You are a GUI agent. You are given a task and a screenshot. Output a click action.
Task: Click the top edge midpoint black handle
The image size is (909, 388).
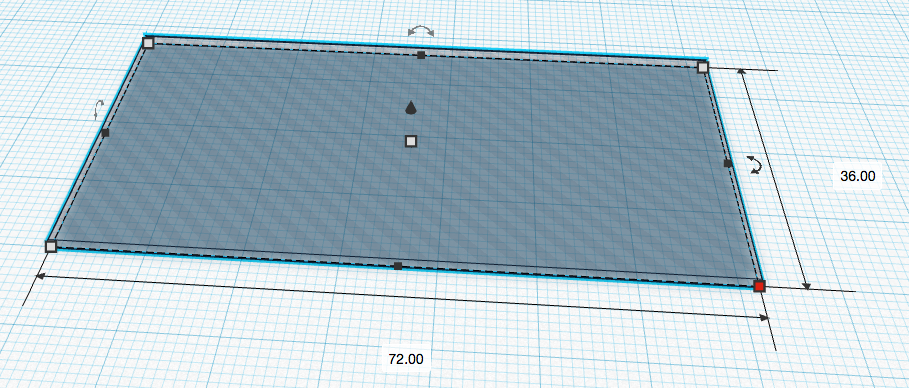[x=421, y=55]
